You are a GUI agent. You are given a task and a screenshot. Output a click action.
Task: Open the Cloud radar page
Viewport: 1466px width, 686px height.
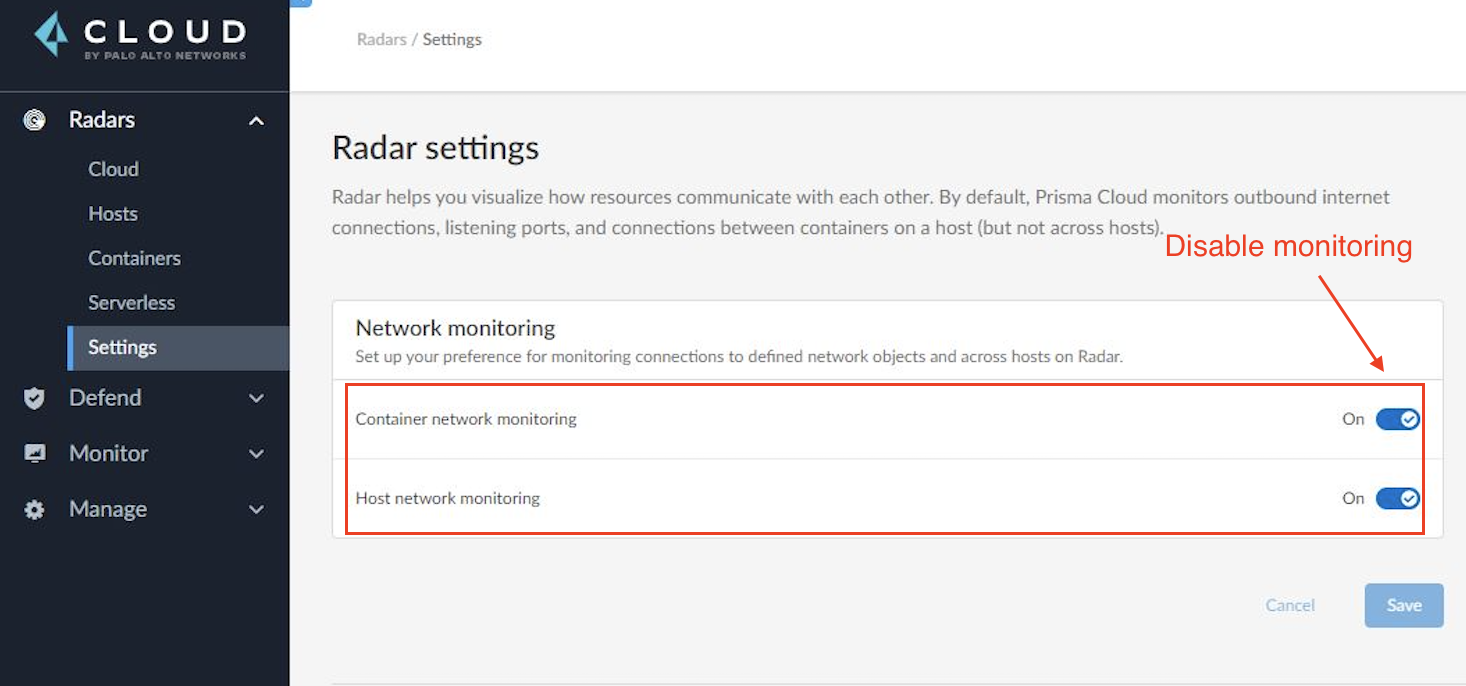coord(113,169)
